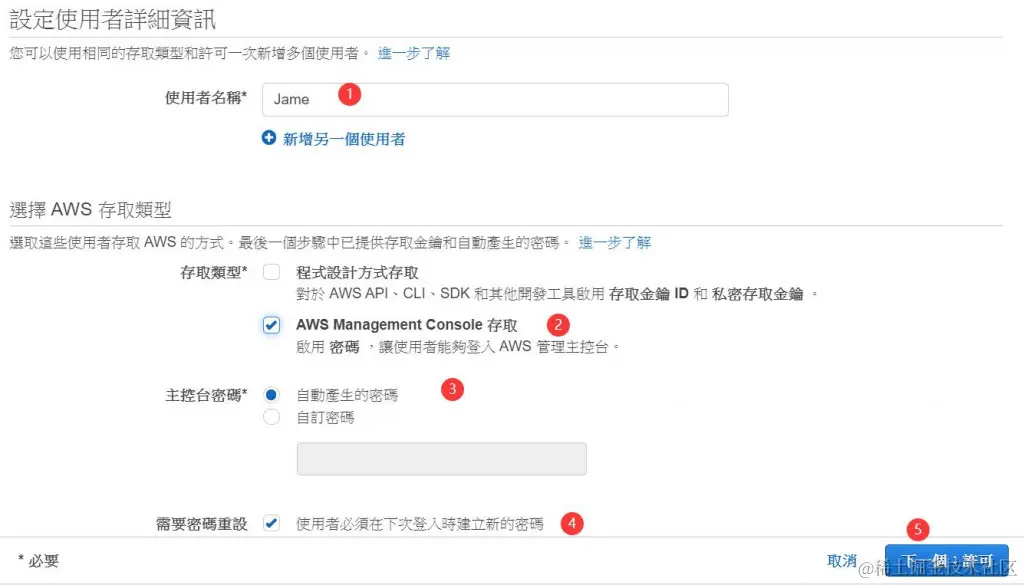
Task: Click red annotation badge number 5
Action: point(917,530)
